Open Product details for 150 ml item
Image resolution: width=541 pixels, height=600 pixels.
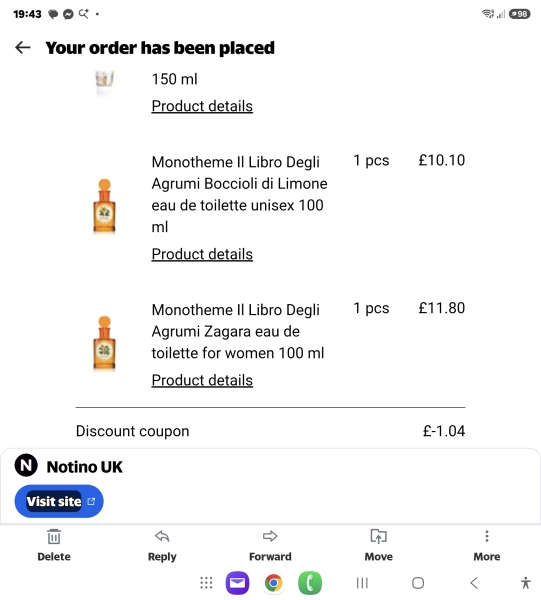[x=202, y=106]
